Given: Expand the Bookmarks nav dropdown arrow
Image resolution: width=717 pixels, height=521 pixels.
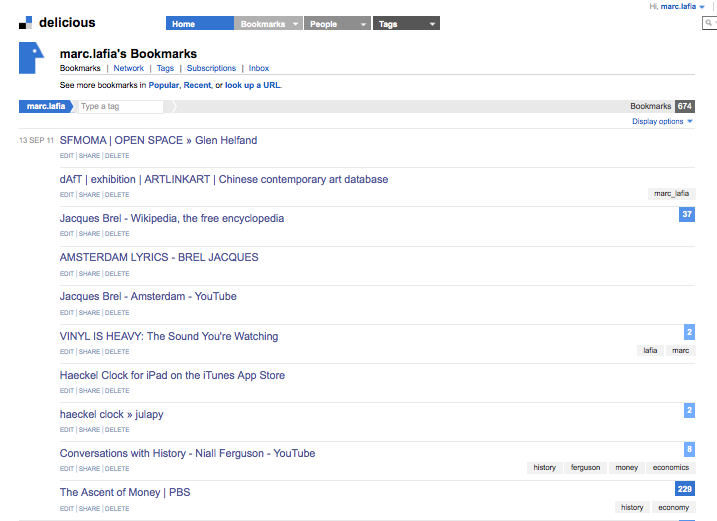Looking at the screenshot, I should click(x=296, y=24).
